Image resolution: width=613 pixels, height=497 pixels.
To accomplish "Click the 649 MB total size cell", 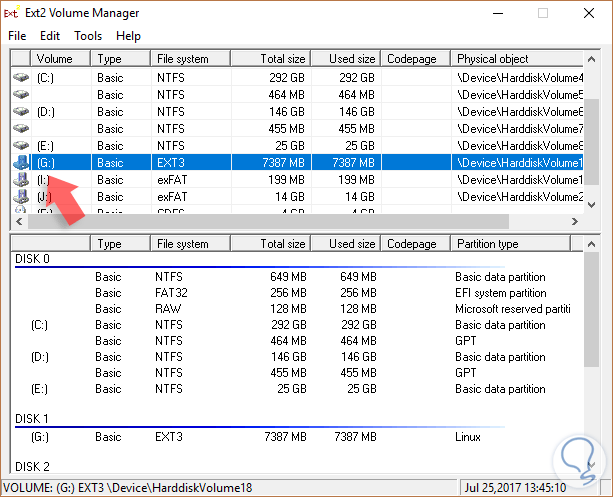I will click(288, 277).
